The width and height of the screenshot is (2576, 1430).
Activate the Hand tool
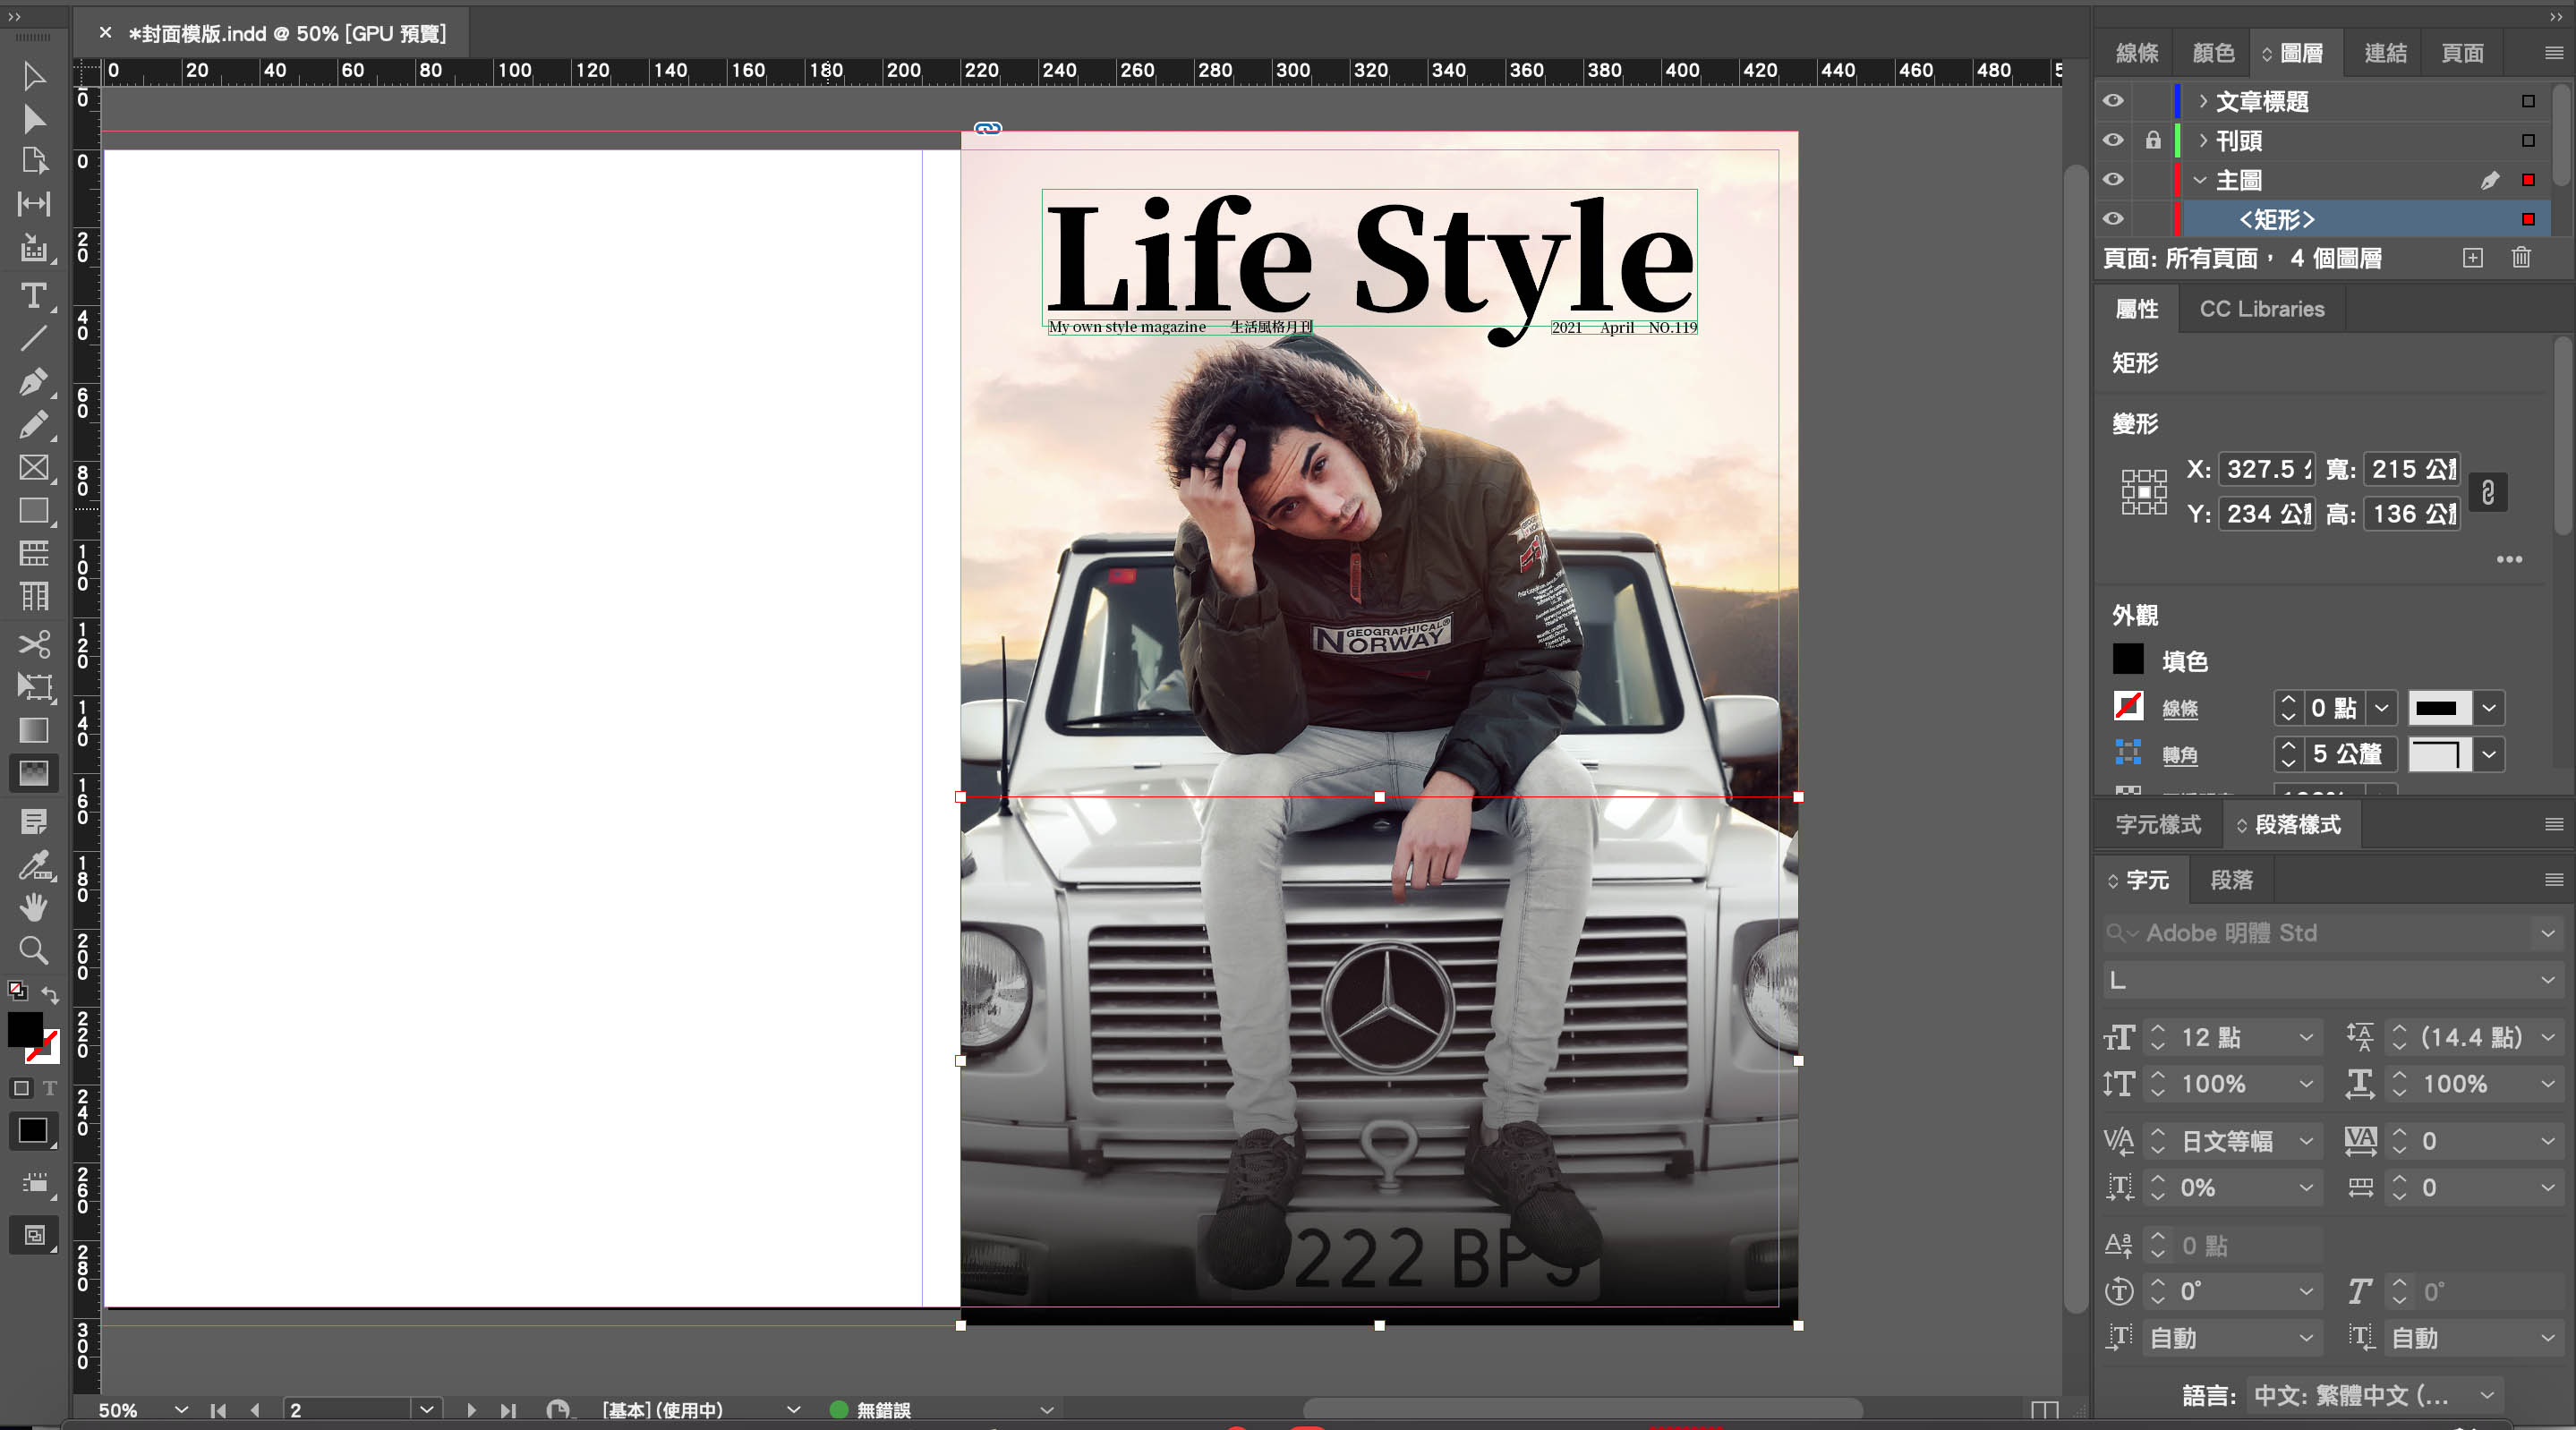pyautogui.click(x=33, y=907)
